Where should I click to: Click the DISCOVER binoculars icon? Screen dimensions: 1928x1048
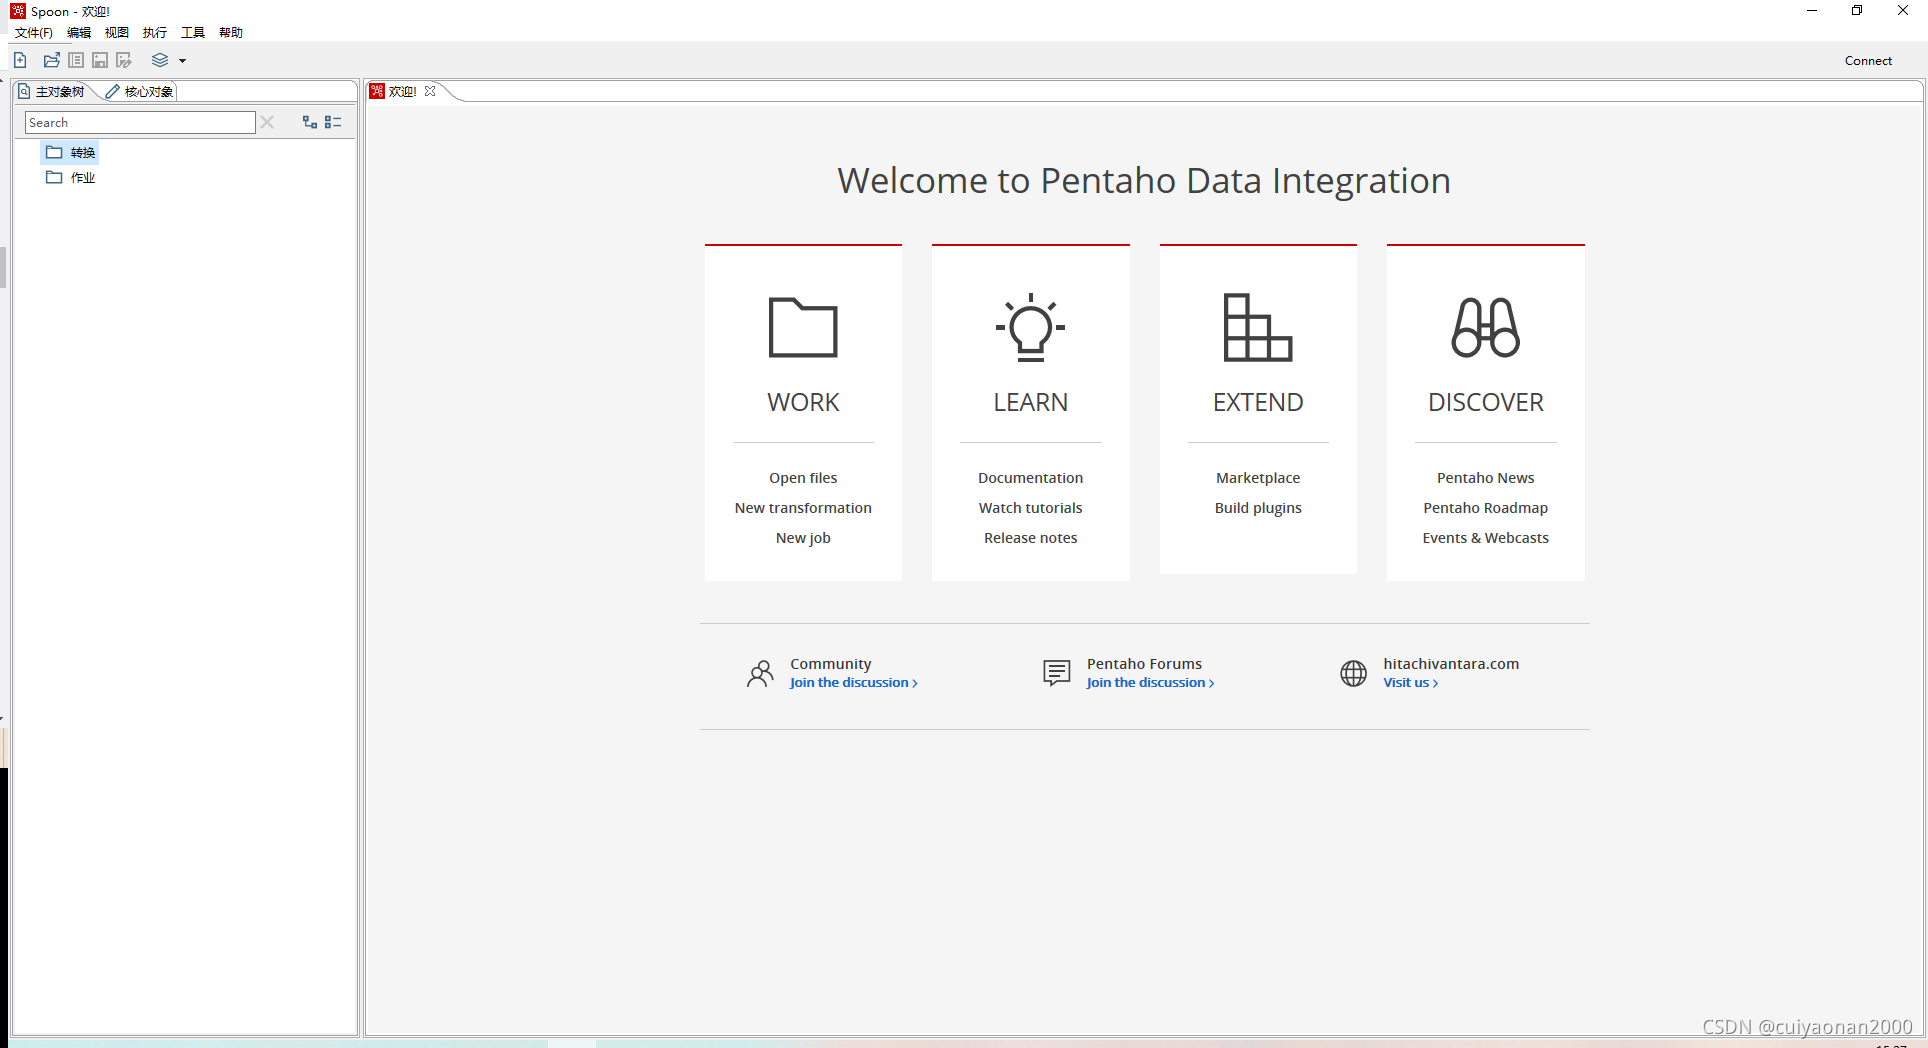1486,327
